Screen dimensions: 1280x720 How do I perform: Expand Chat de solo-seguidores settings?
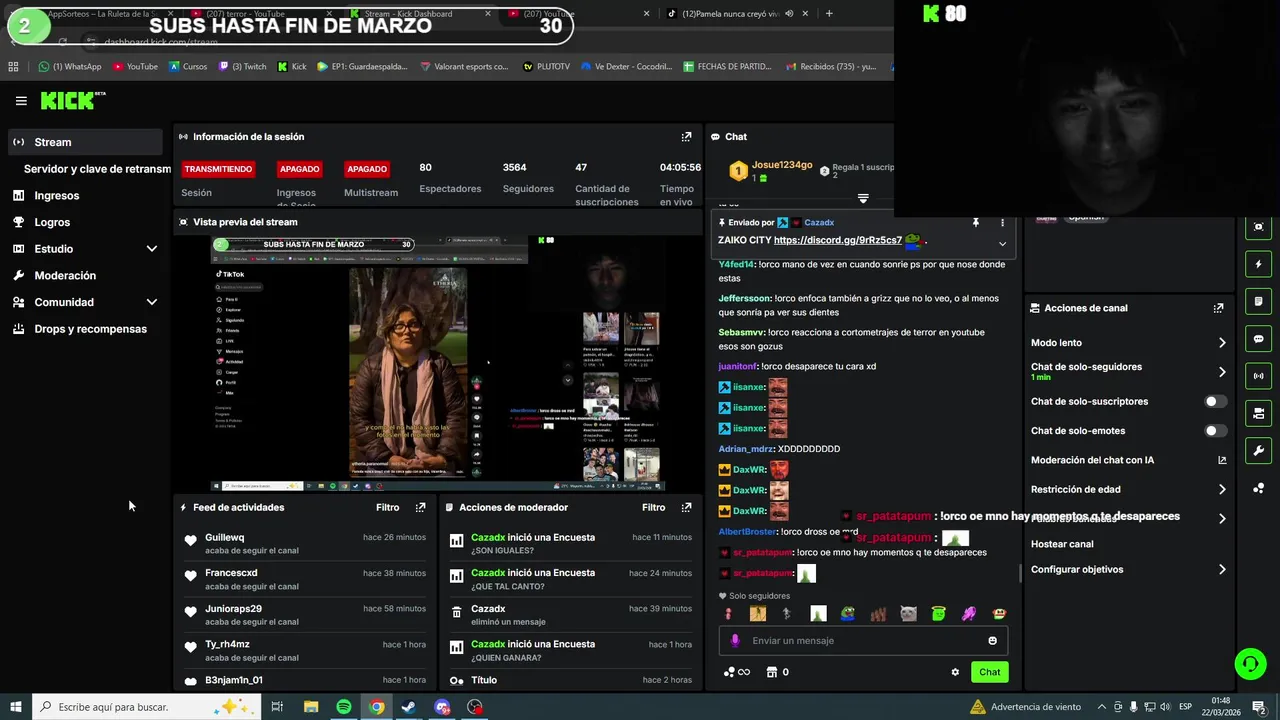[x=1222, y=372]
